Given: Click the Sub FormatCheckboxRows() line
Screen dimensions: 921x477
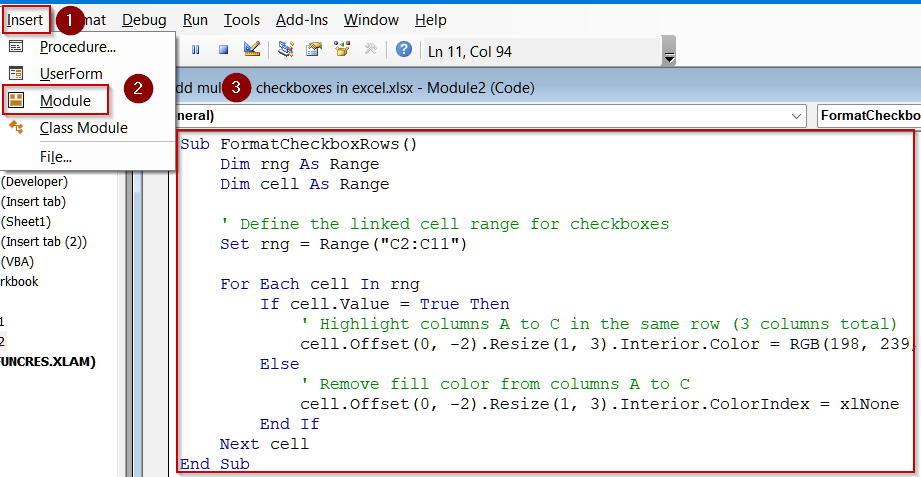Looking at the screenshot, I should point(298,145).
